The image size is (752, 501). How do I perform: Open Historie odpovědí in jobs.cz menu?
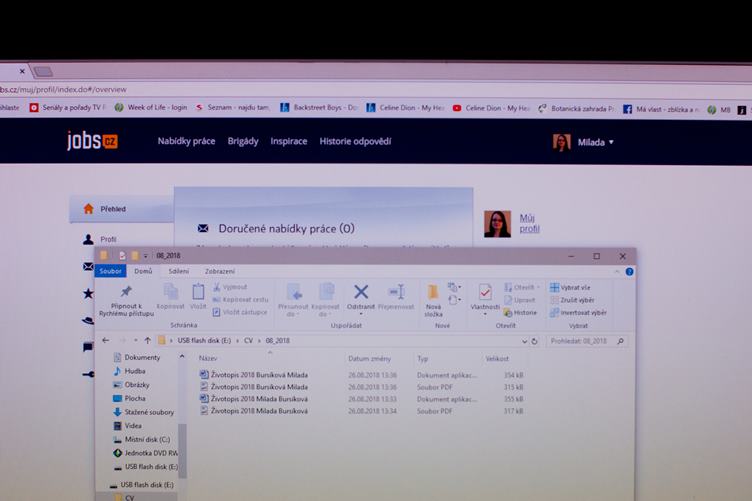click(x=355, y=141)
